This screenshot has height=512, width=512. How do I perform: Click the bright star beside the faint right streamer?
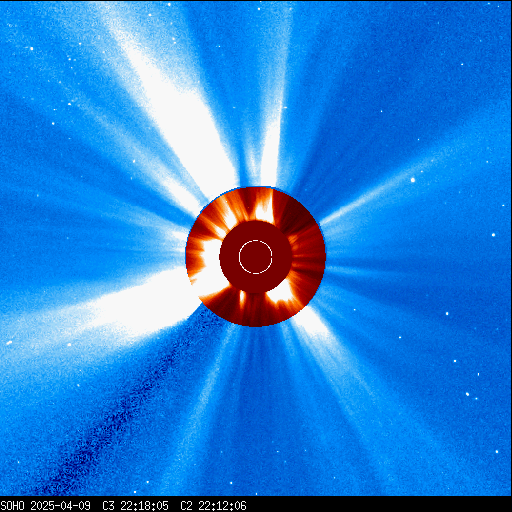coord(413,180)
